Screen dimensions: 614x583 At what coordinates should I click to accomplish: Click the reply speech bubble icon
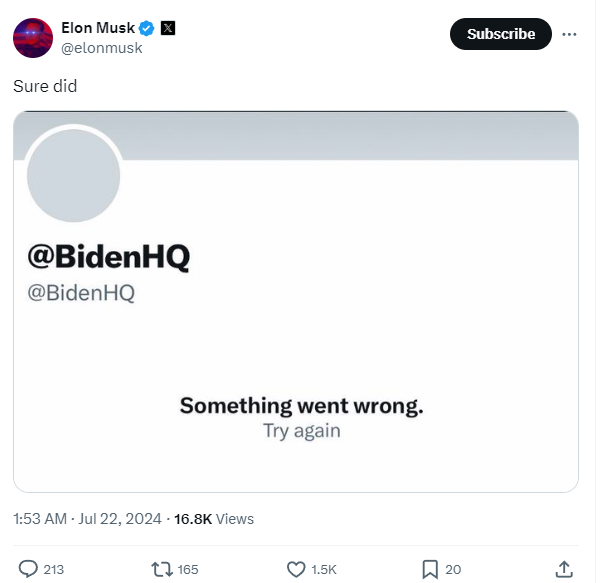point(28,569)
